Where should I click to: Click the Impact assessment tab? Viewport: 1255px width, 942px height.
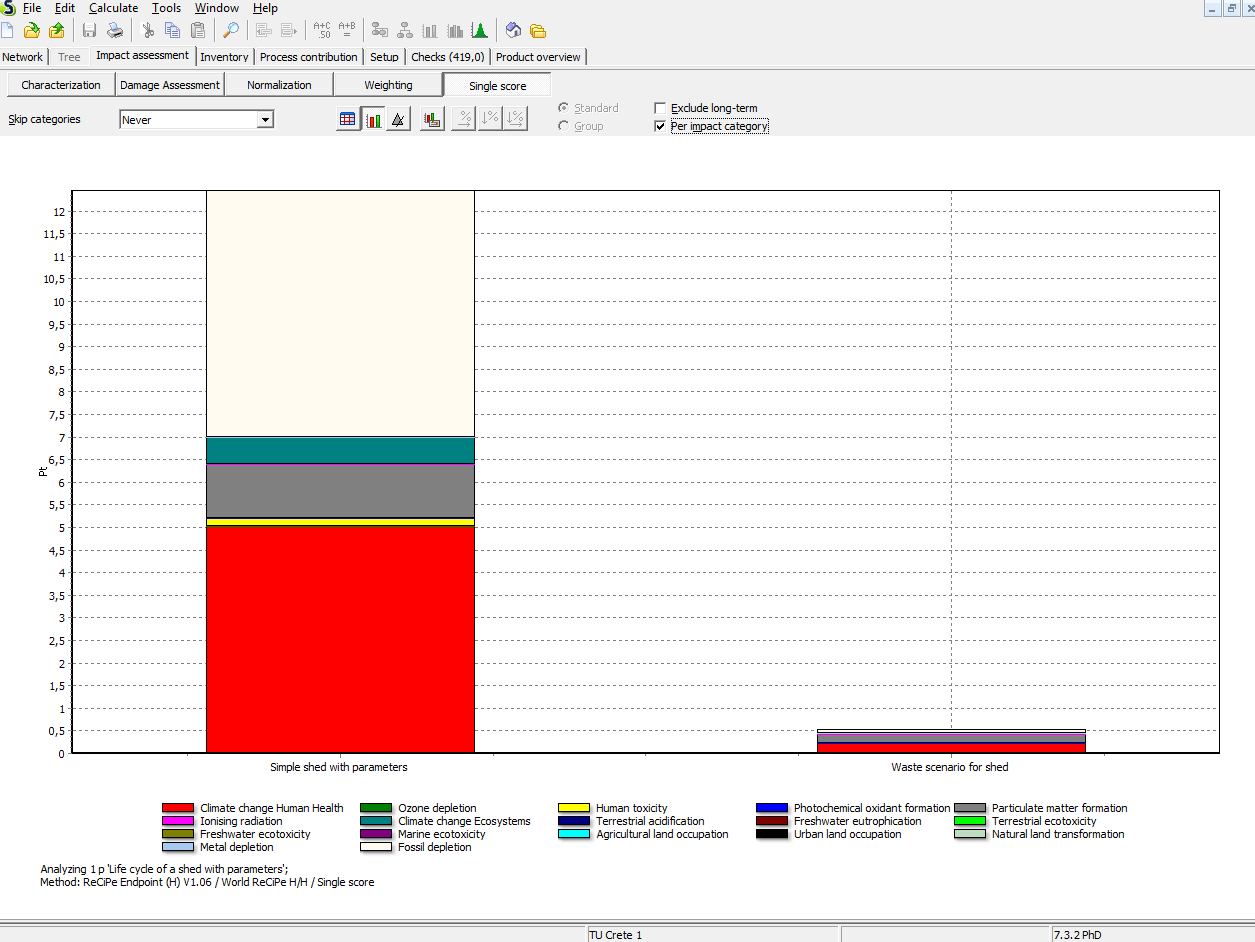[x=142, y=56]
